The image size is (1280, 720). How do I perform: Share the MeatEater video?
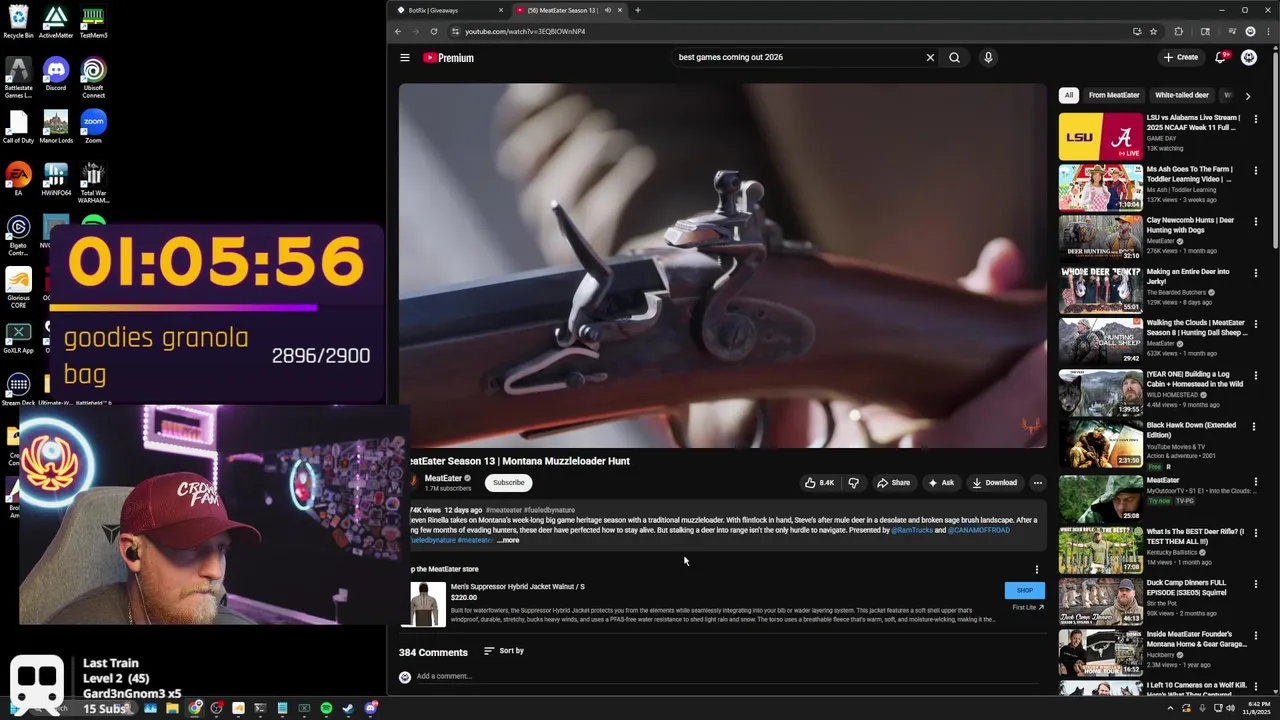click(894, 483)
